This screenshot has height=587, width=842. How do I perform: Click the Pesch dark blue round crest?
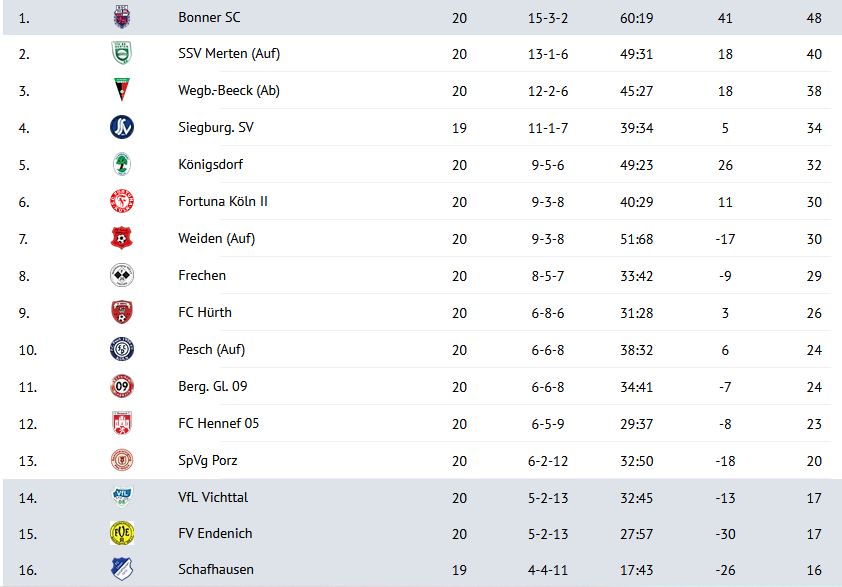(122, 349)
